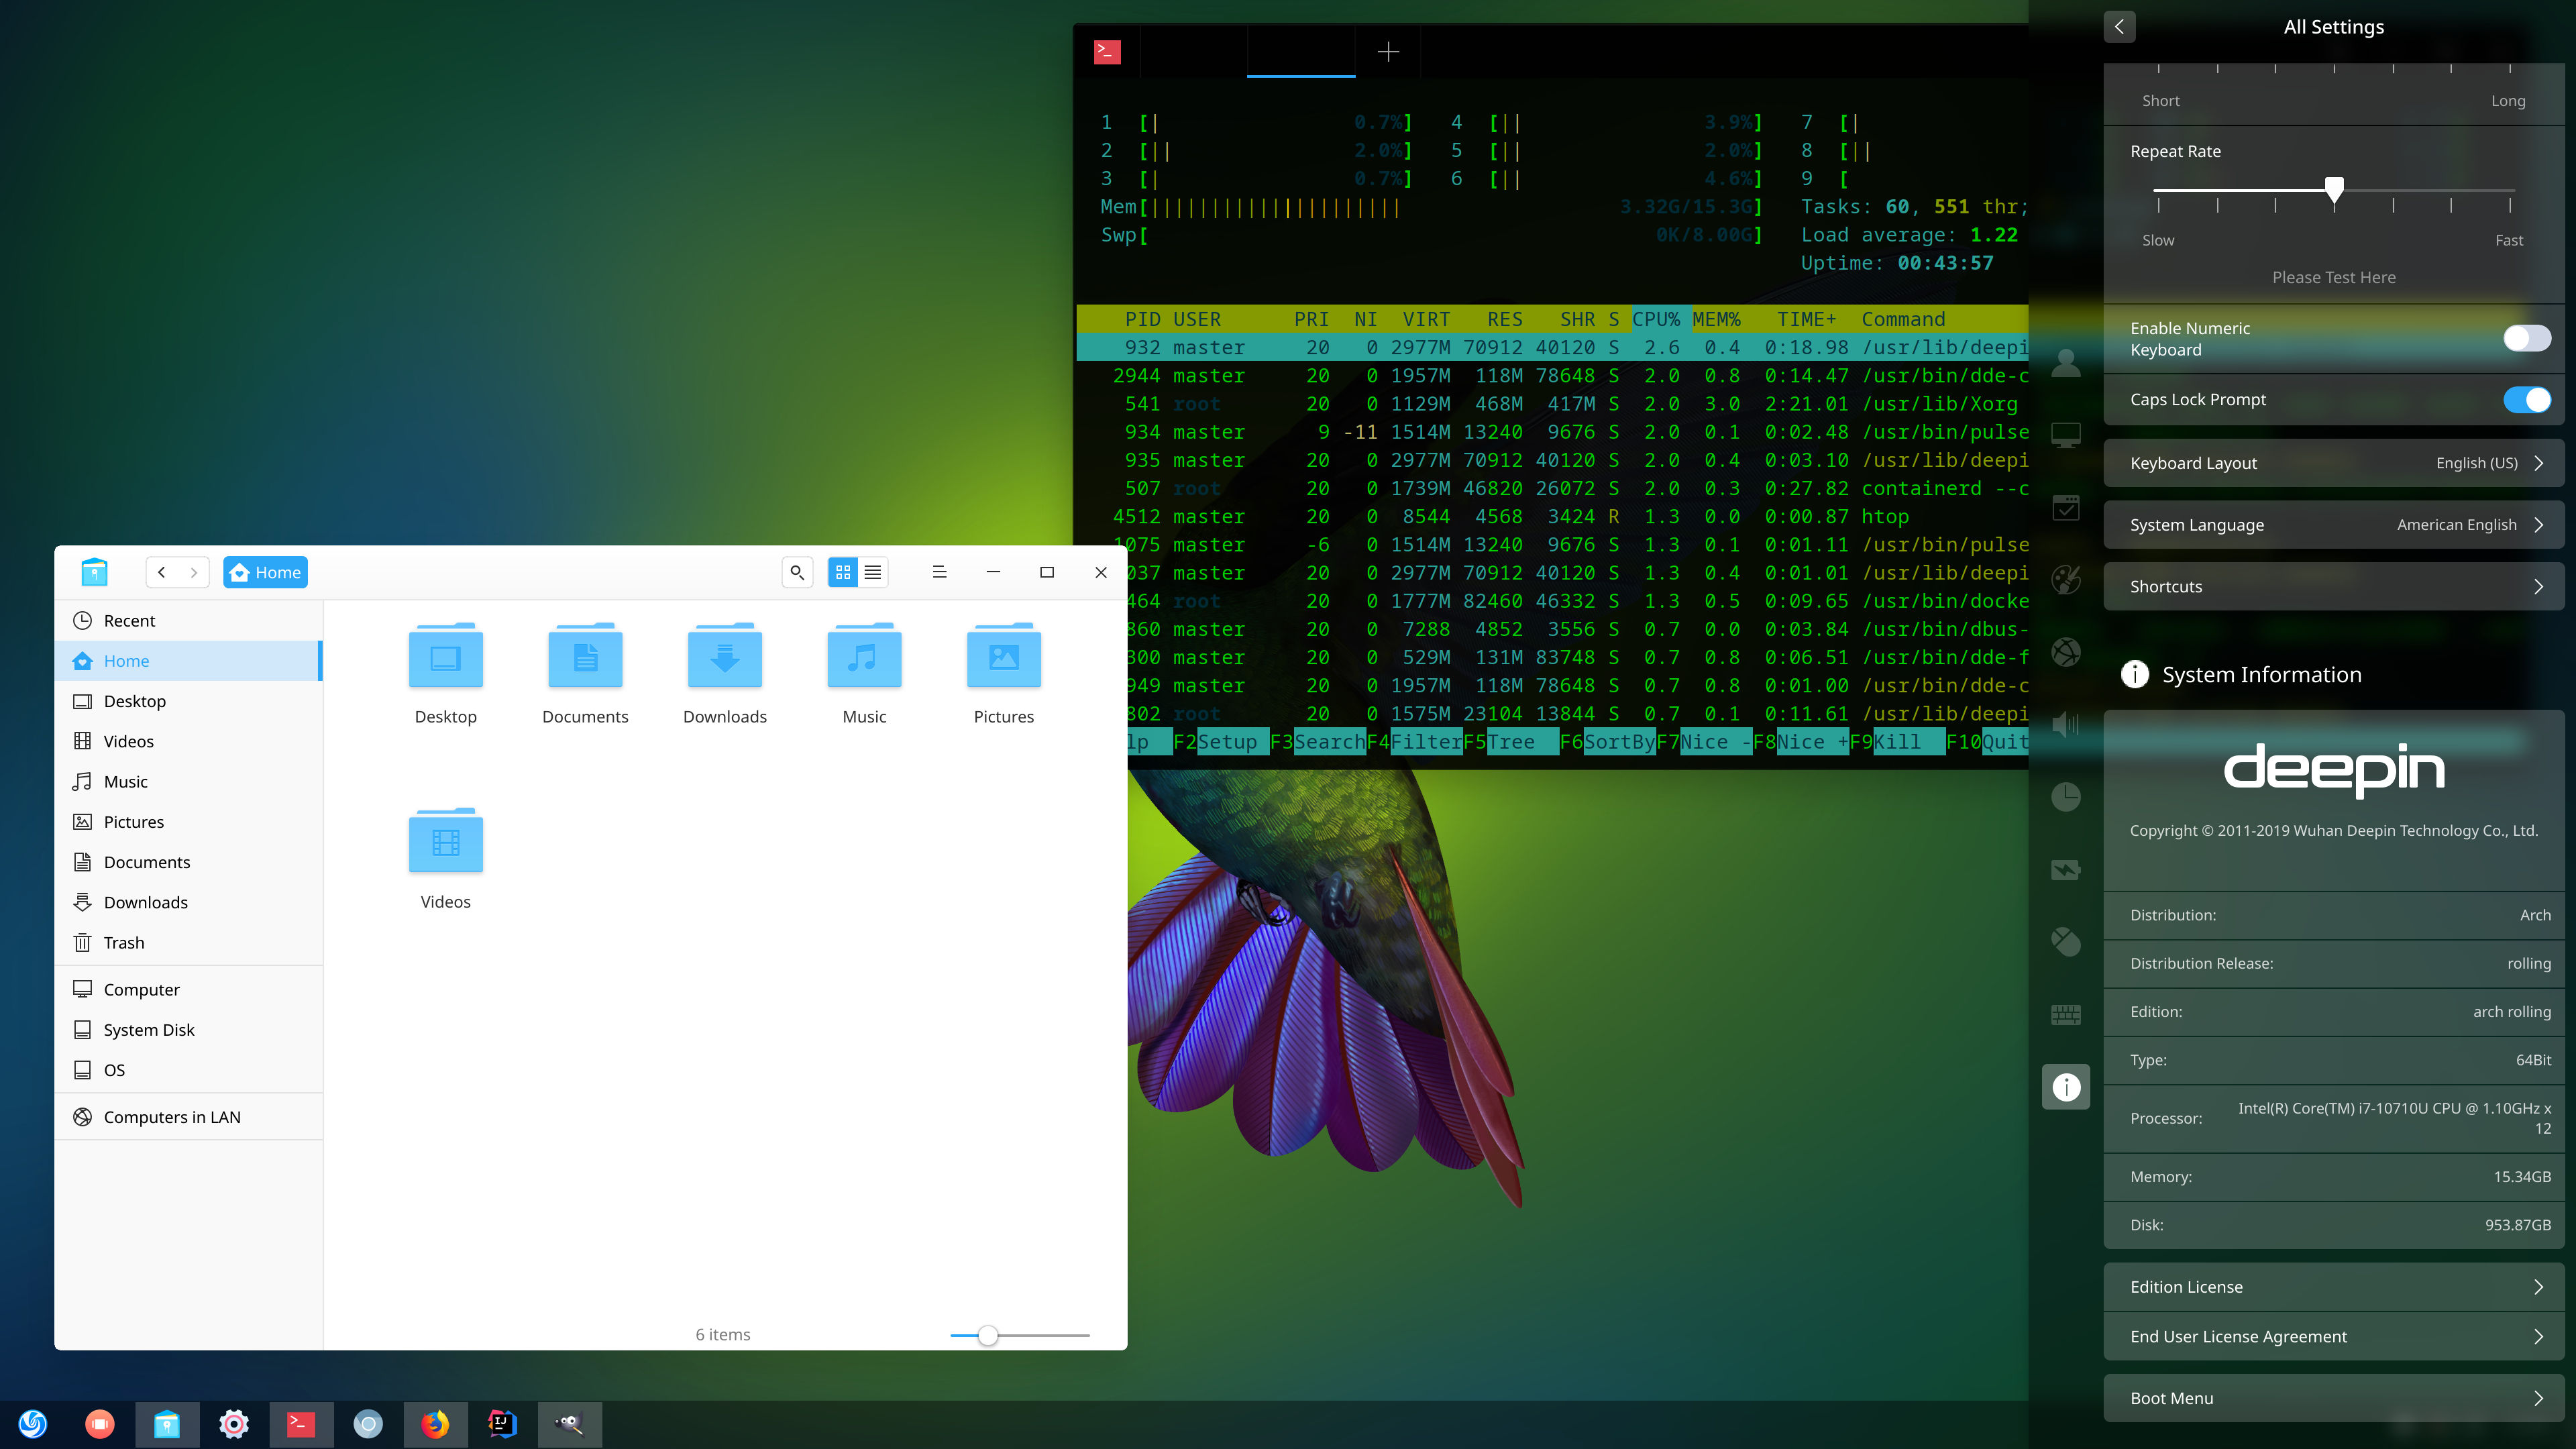Expand the Shortcuts settings section
Image resolution: width=2576 pixels, height=1449 pixels.
click(2334, 586)
